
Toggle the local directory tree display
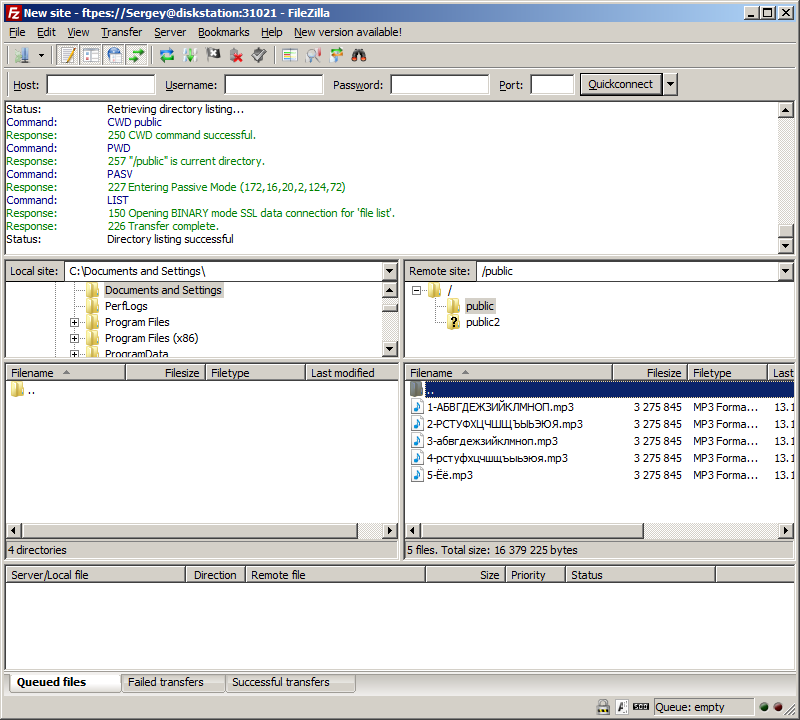tap(91, 55)
